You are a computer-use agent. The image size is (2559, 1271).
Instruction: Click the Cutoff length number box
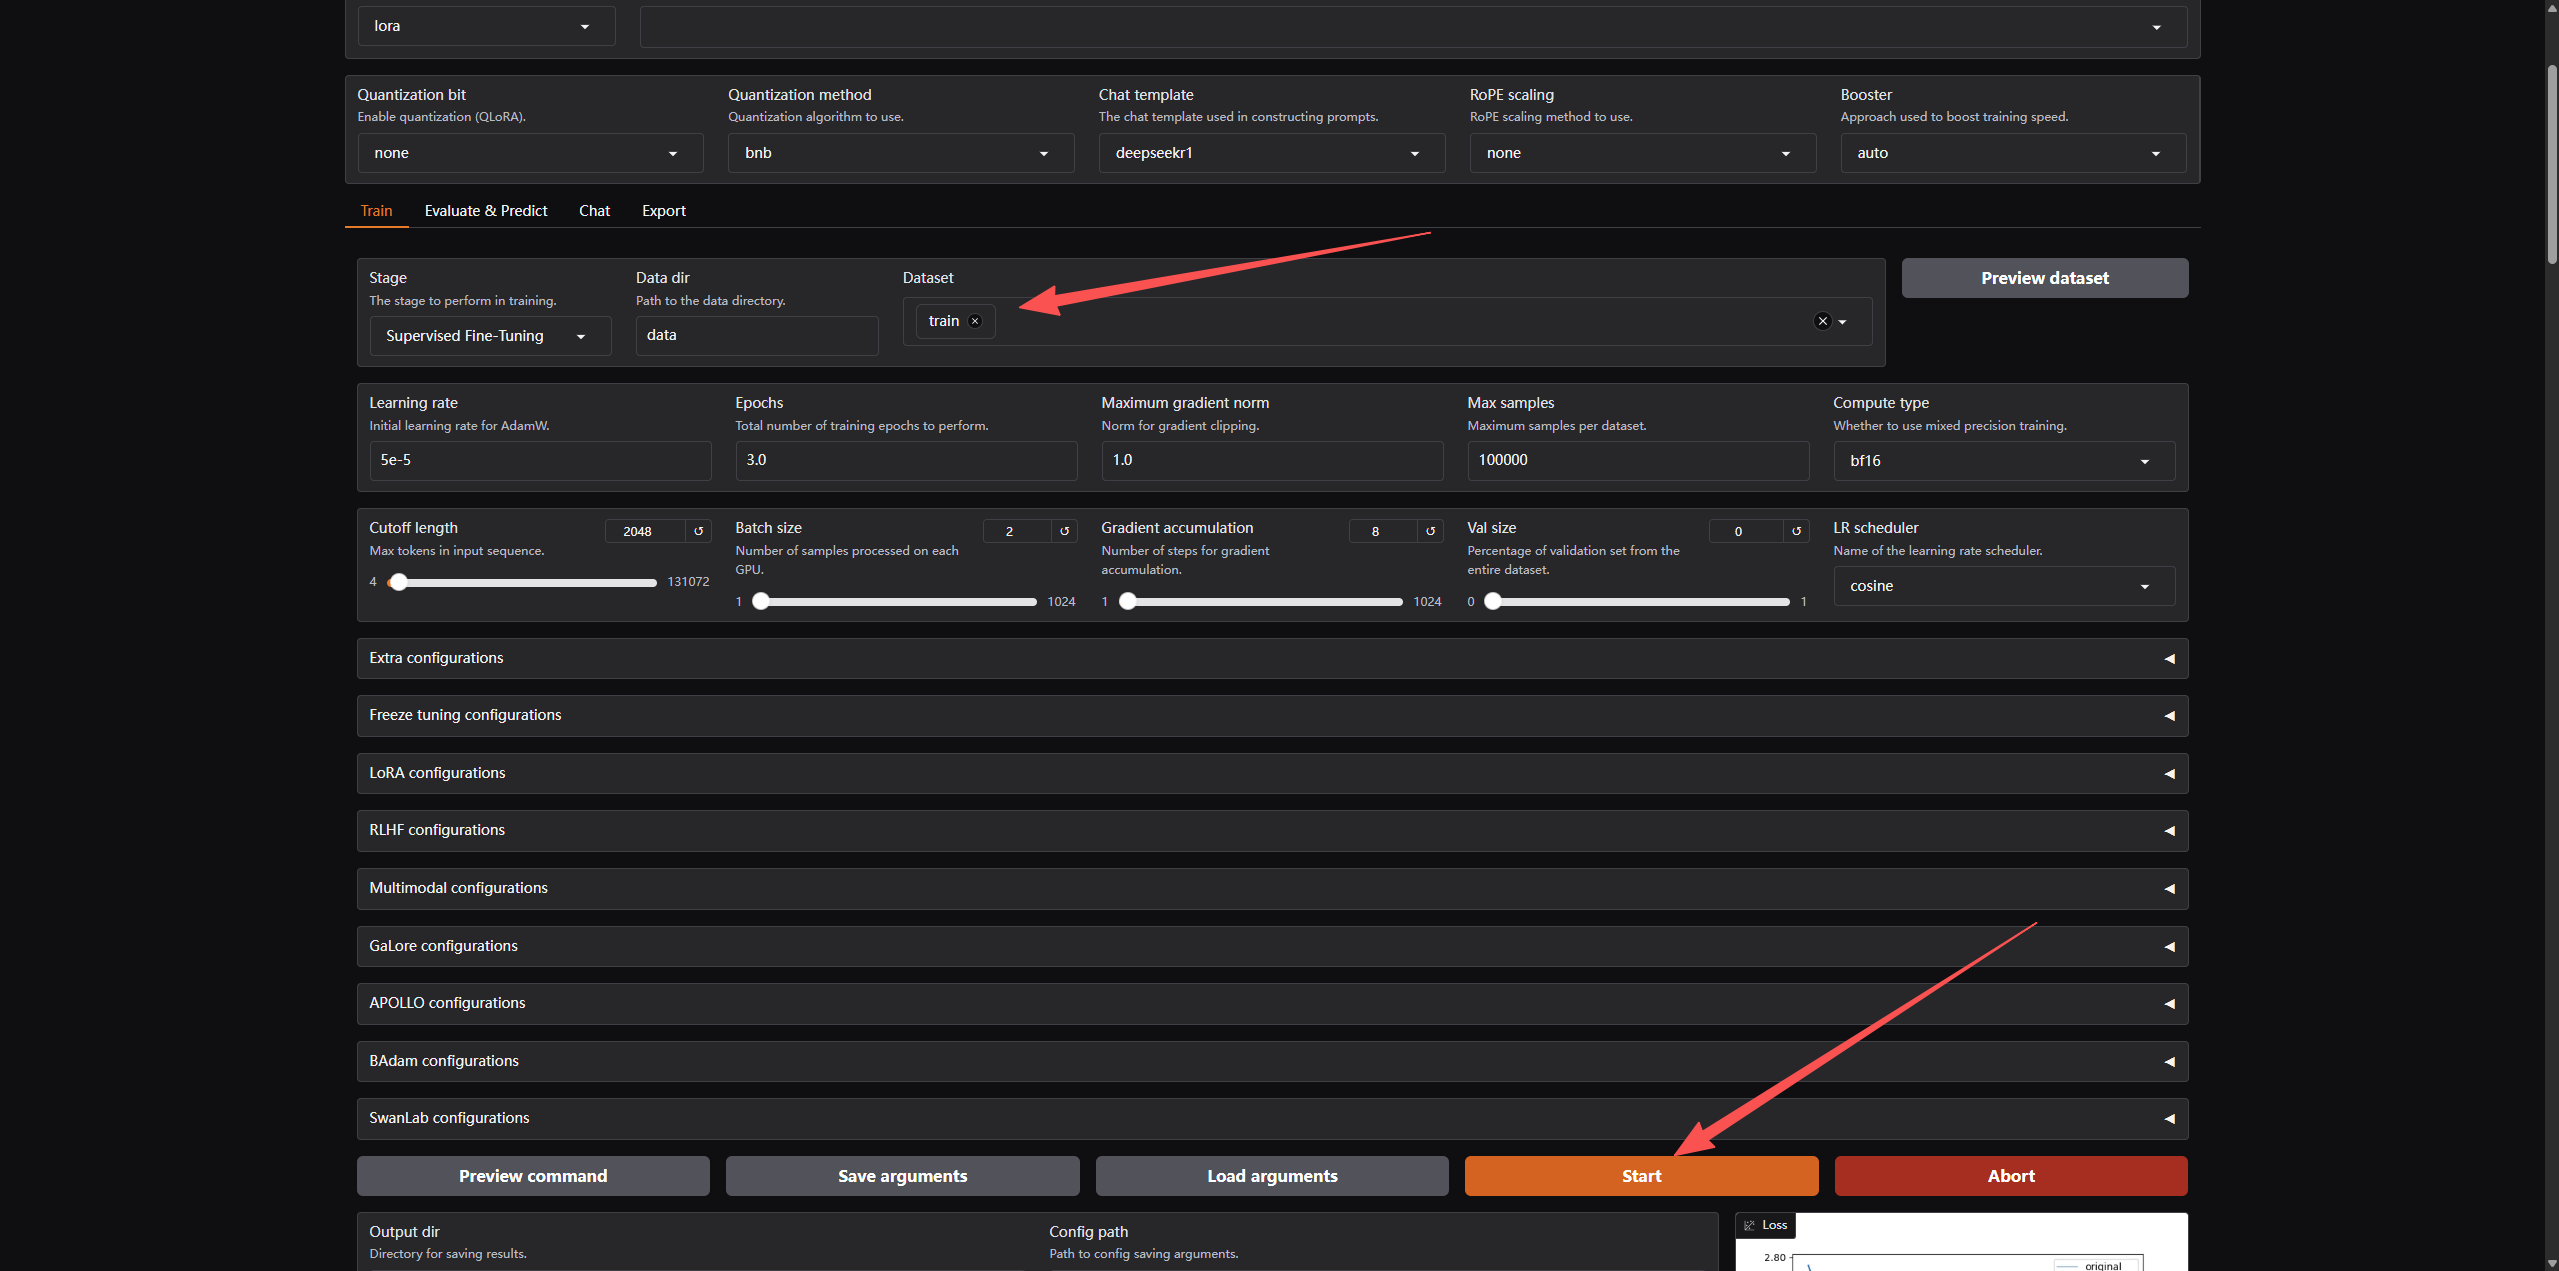tap(645, 531)
